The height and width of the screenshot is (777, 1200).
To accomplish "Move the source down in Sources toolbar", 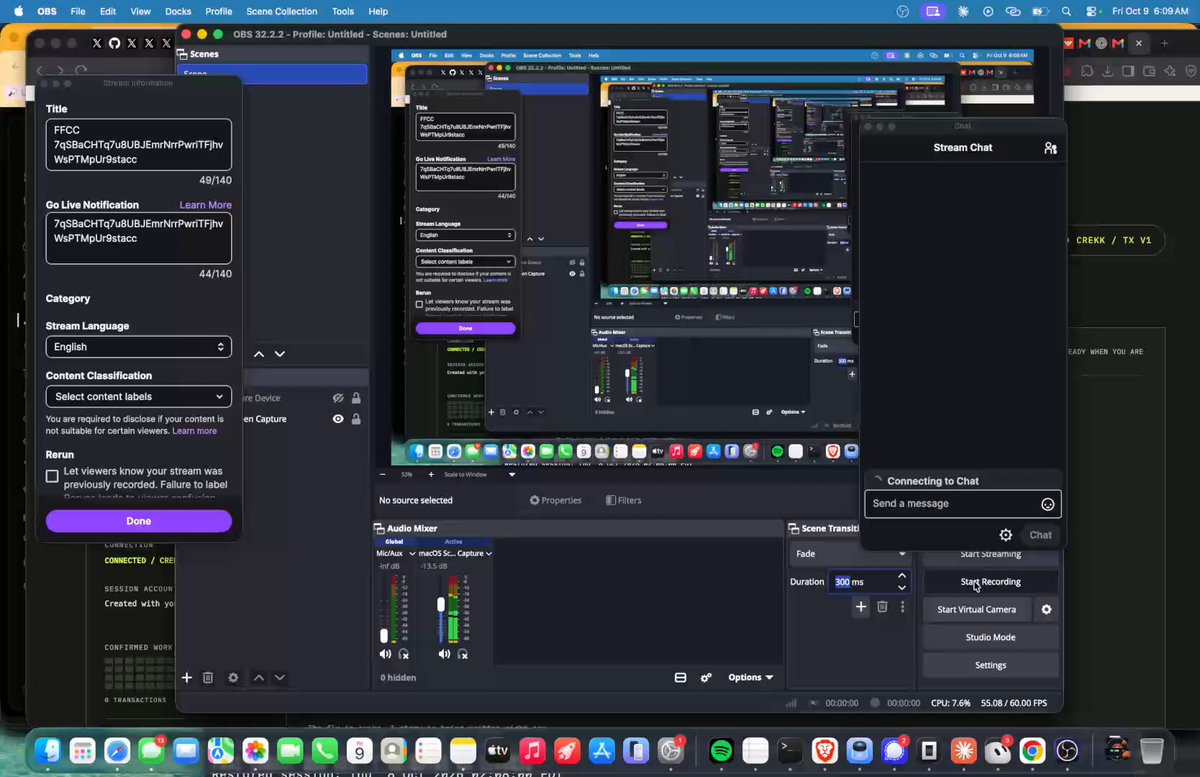I will point(280,677).
